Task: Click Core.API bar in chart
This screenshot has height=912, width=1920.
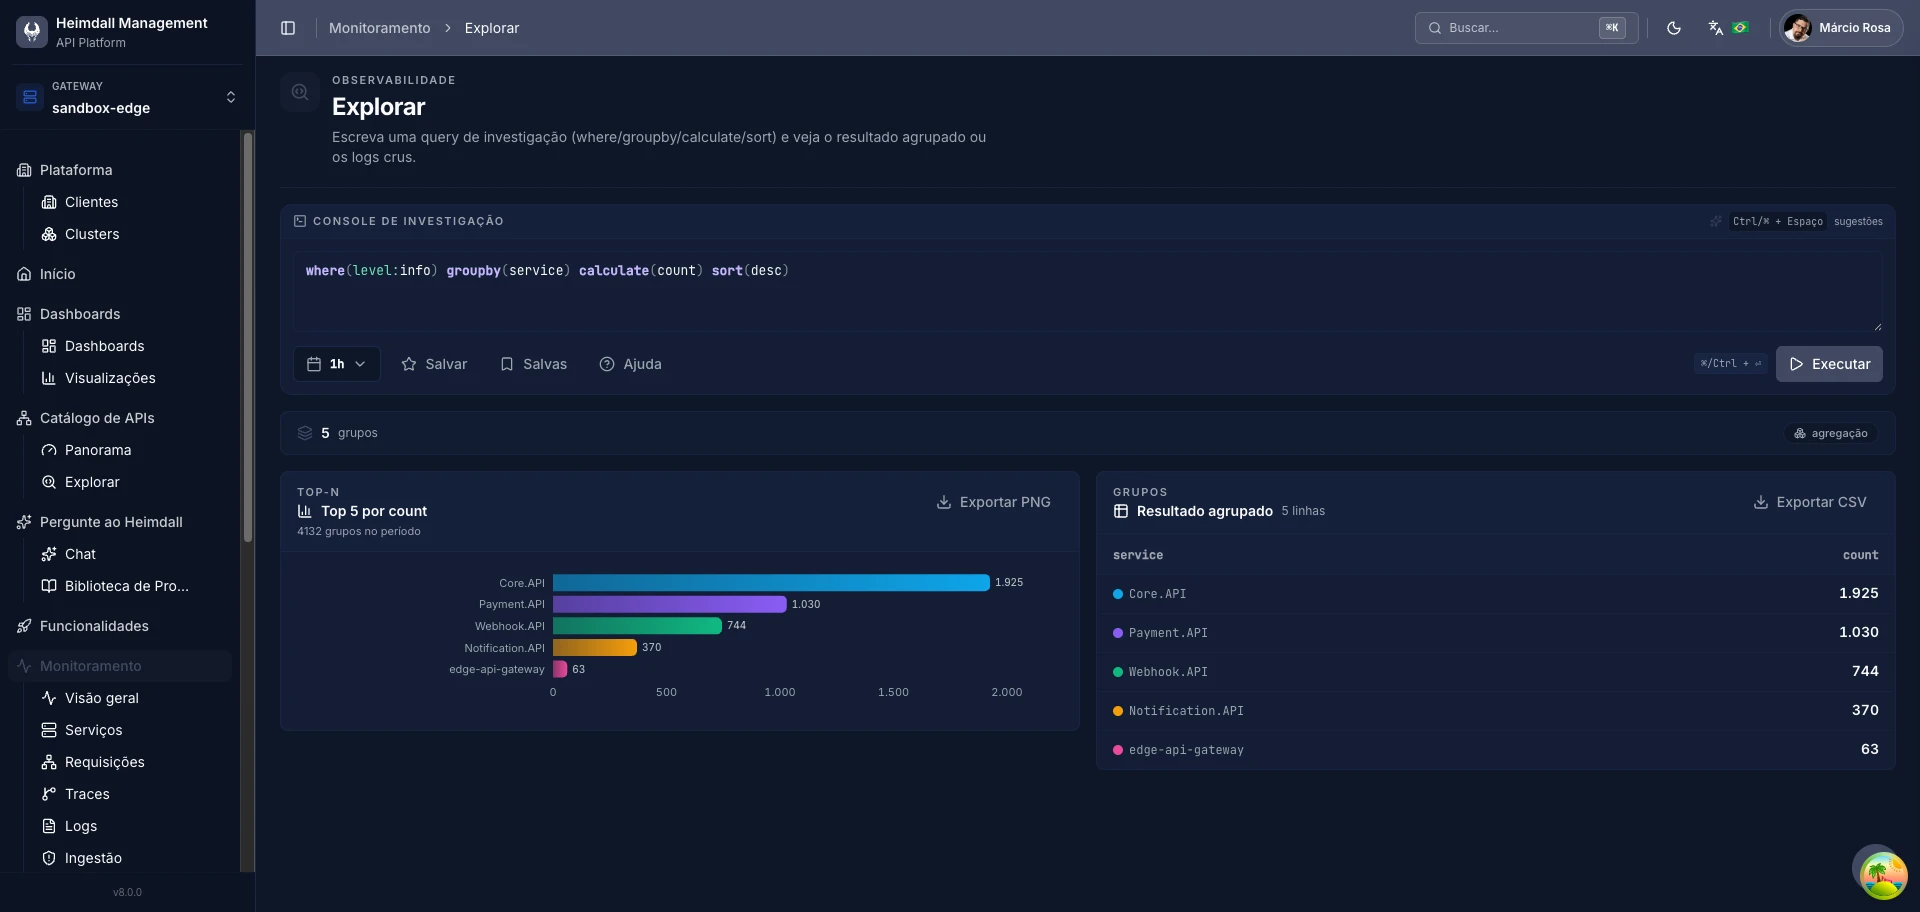Action: point(771,582)
